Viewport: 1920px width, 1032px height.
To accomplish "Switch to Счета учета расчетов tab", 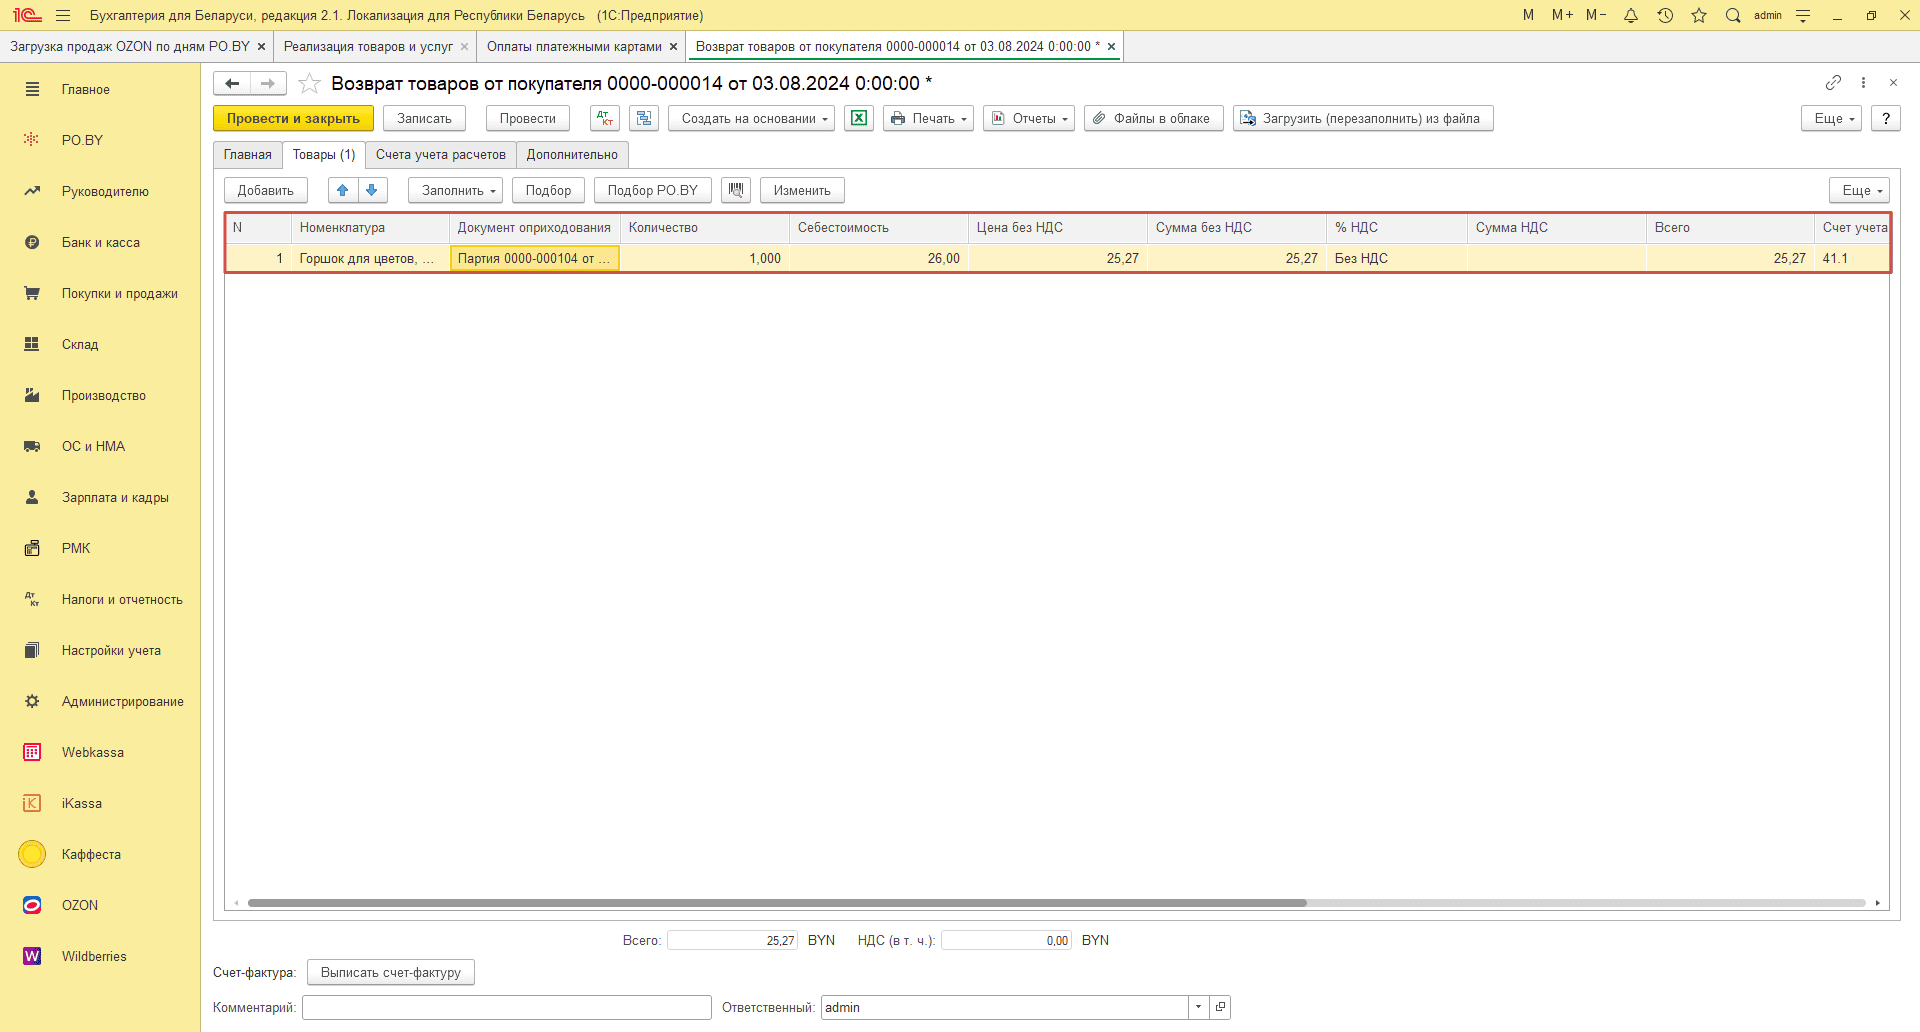I will pos(441,154).
